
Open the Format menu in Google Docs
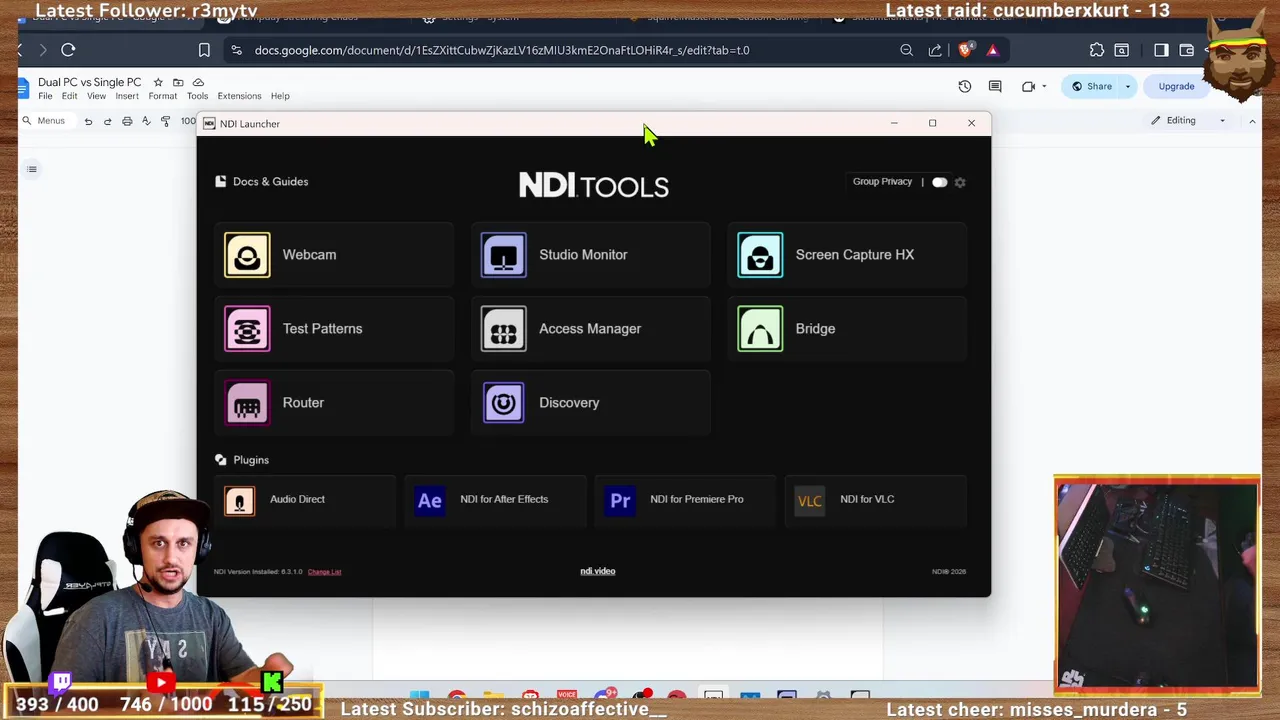pos(162,96)
